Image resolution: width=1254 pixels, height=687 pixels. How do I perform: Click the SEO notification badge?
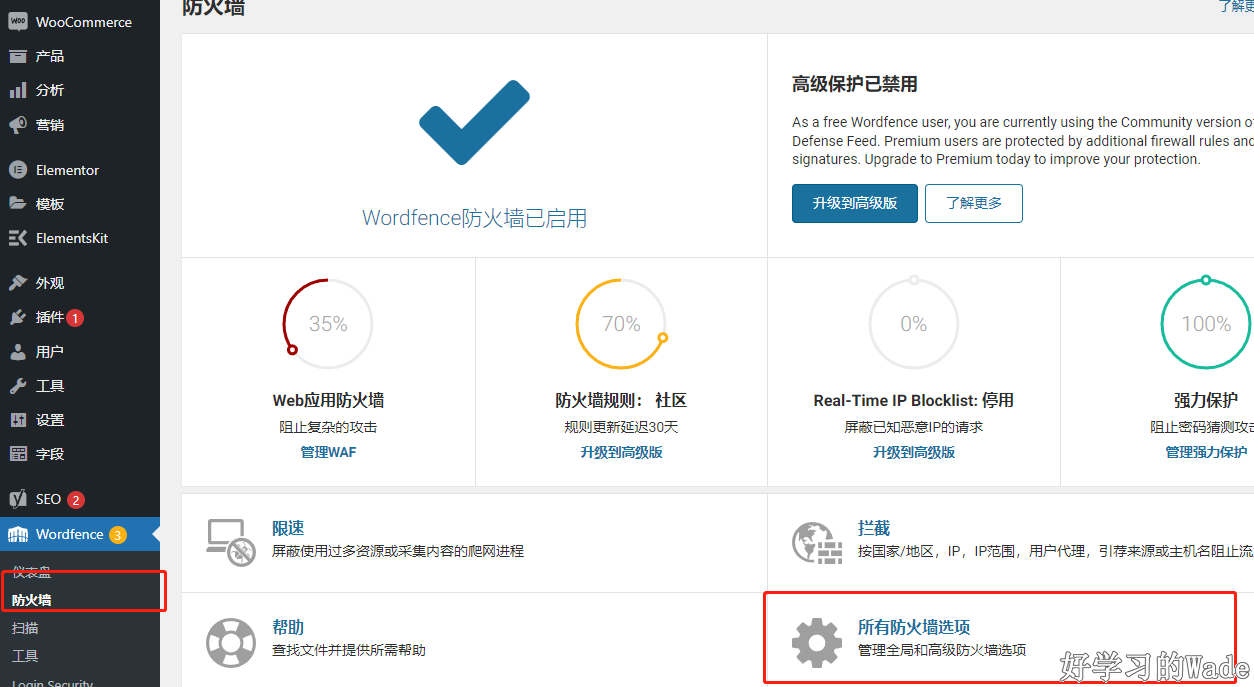coord(76,499)
